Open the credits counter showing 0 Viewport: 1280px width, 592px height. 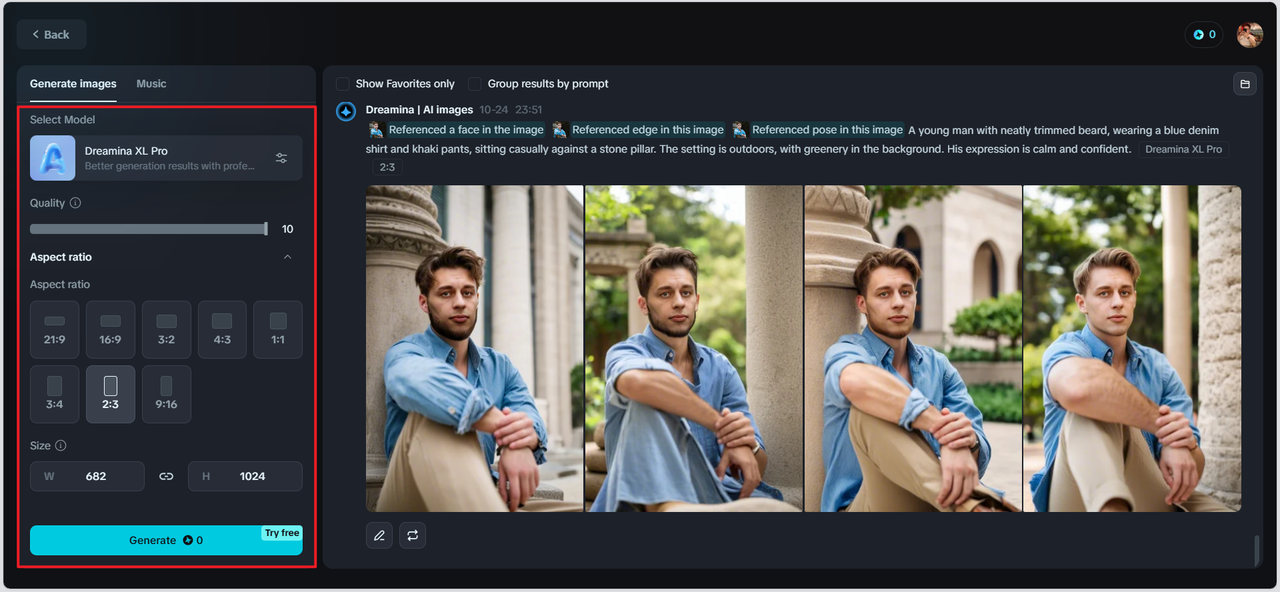(1205, 34)
